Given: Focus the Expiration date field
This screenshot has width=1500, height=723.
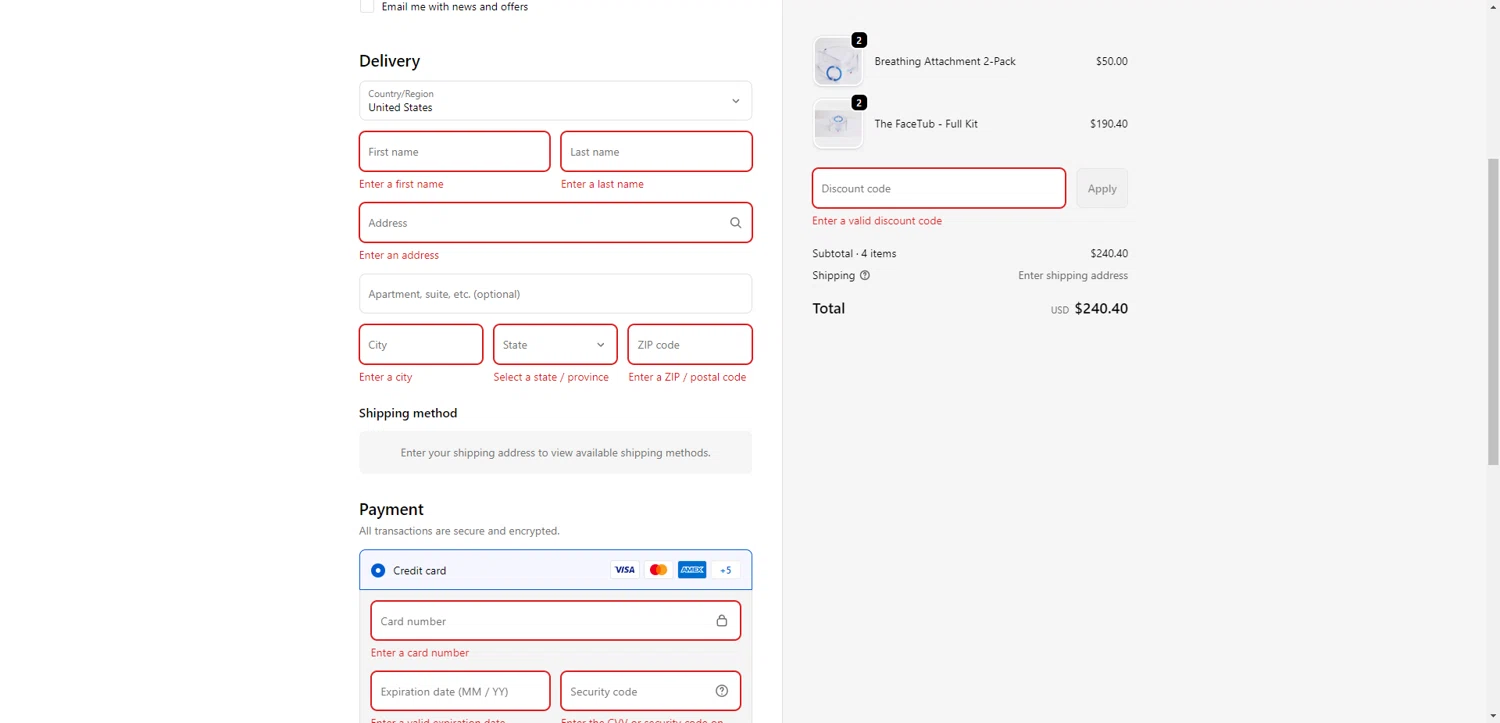Looking at the screenshot, I should coord(460,691).
